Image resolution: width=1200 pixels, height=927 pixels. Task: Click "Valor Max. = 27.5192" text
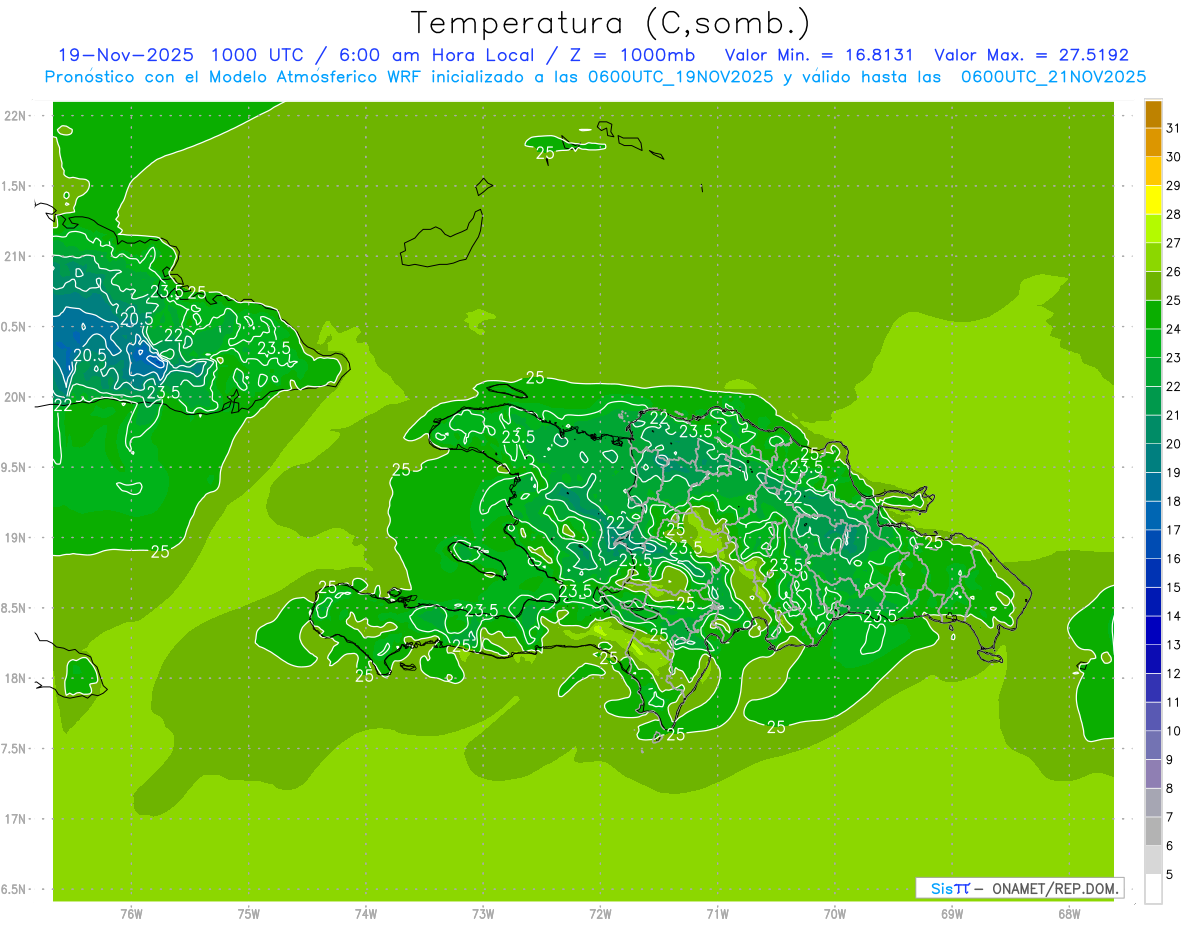click(x=1031, y=55)
